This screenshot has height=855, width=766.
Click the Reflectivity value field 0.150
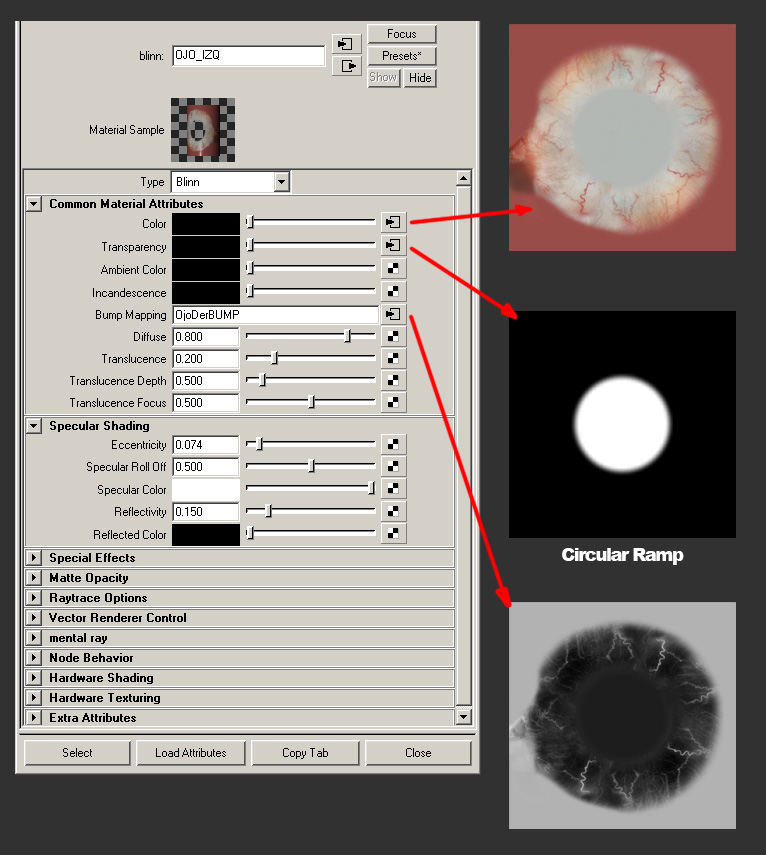(206, 511)
